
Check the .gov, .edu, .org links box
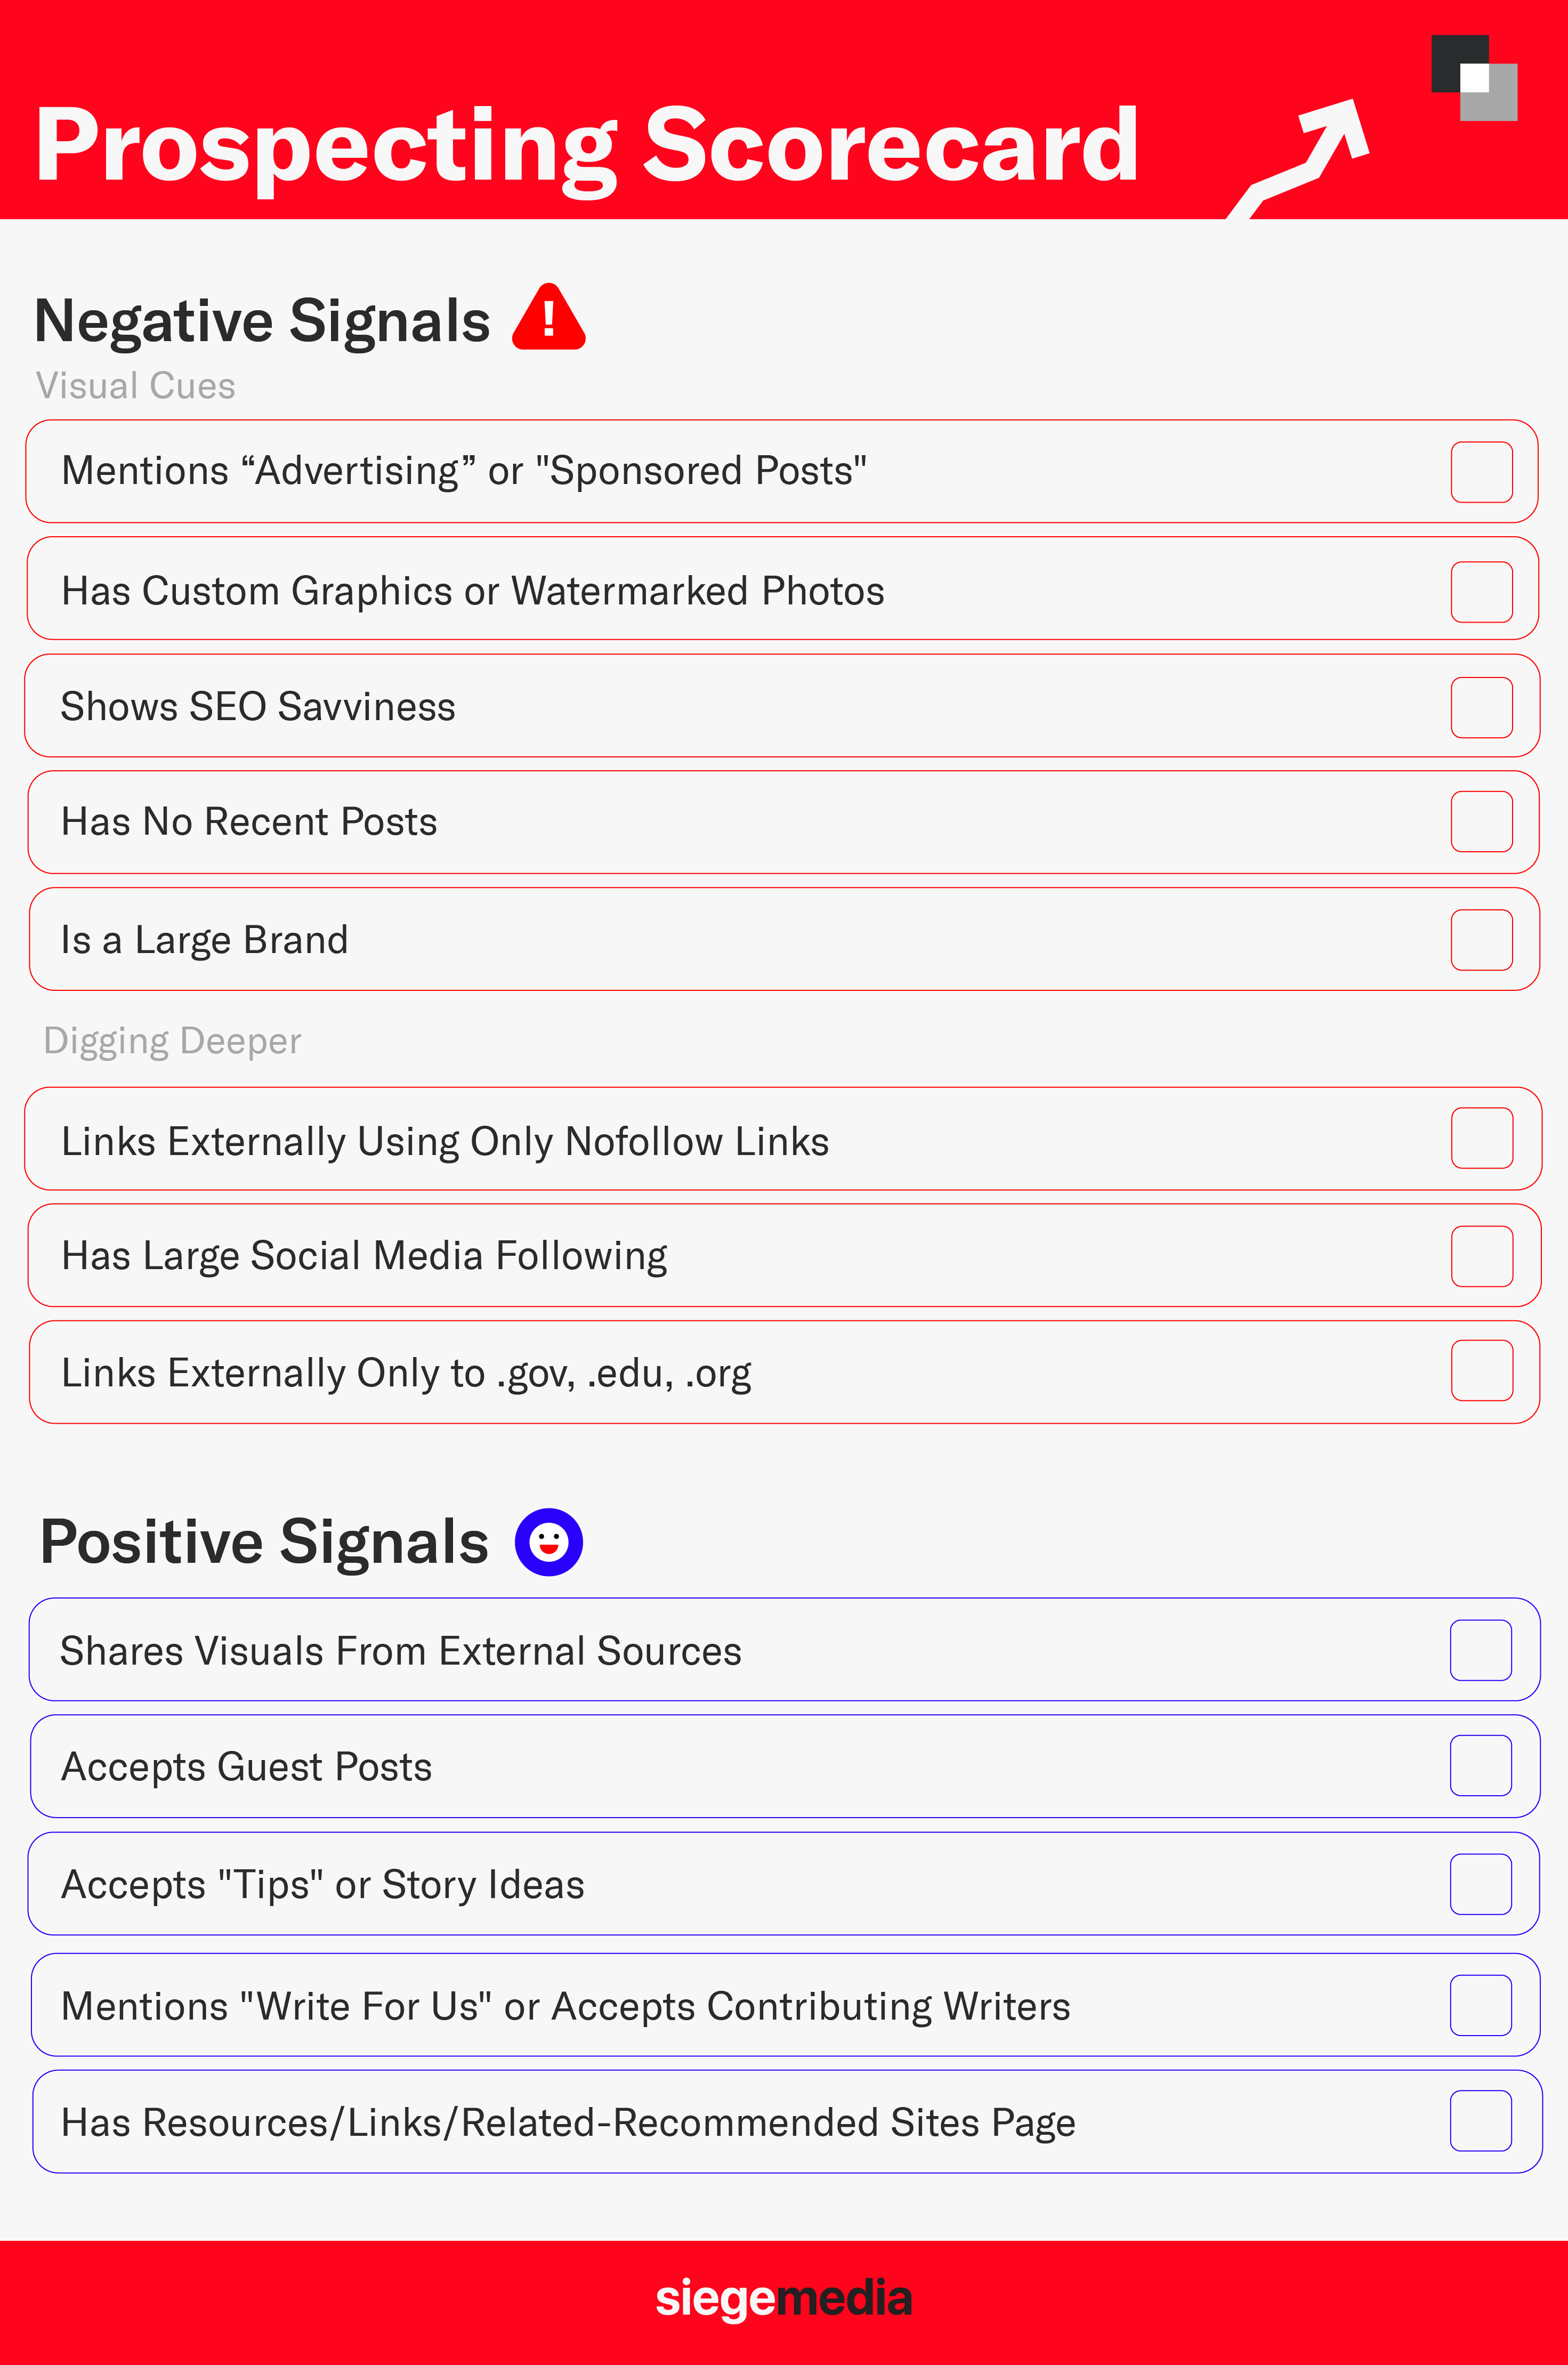tap(1481, 1370)
